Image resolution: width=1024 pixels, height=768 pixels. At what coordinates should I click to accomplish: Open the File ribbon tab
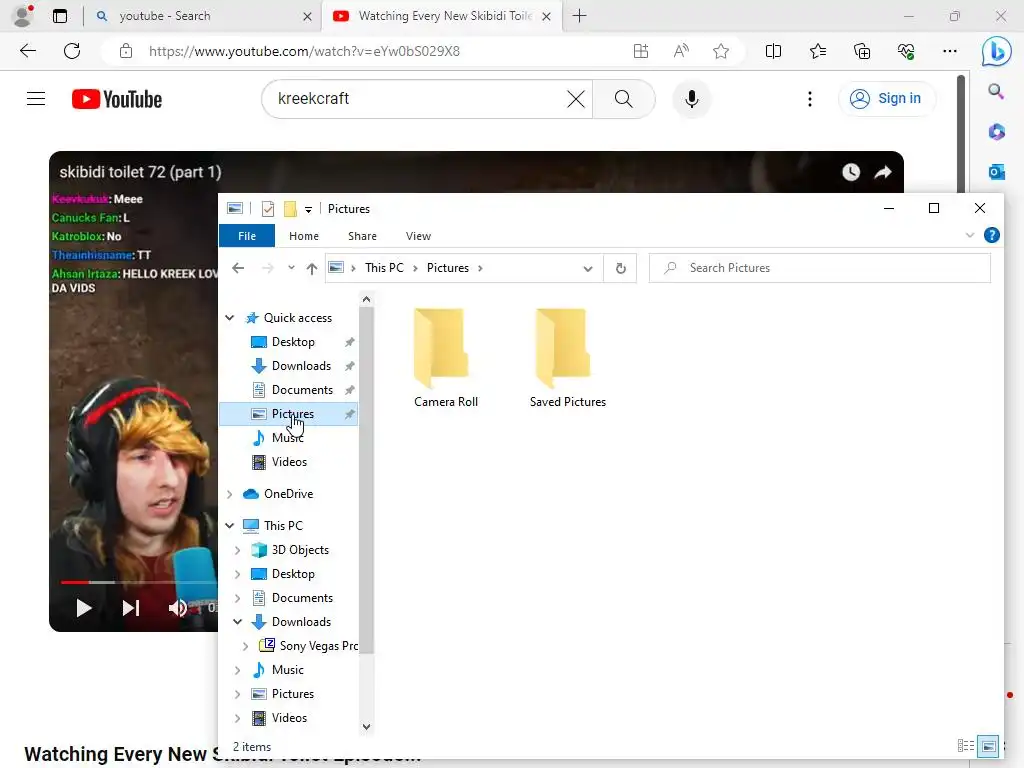[x=247, y=236]
